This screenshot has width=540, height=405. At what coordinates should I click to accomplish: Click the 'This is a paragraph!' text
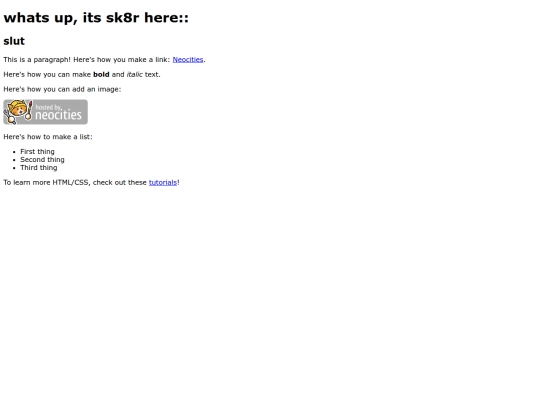[x=37, y=60]
